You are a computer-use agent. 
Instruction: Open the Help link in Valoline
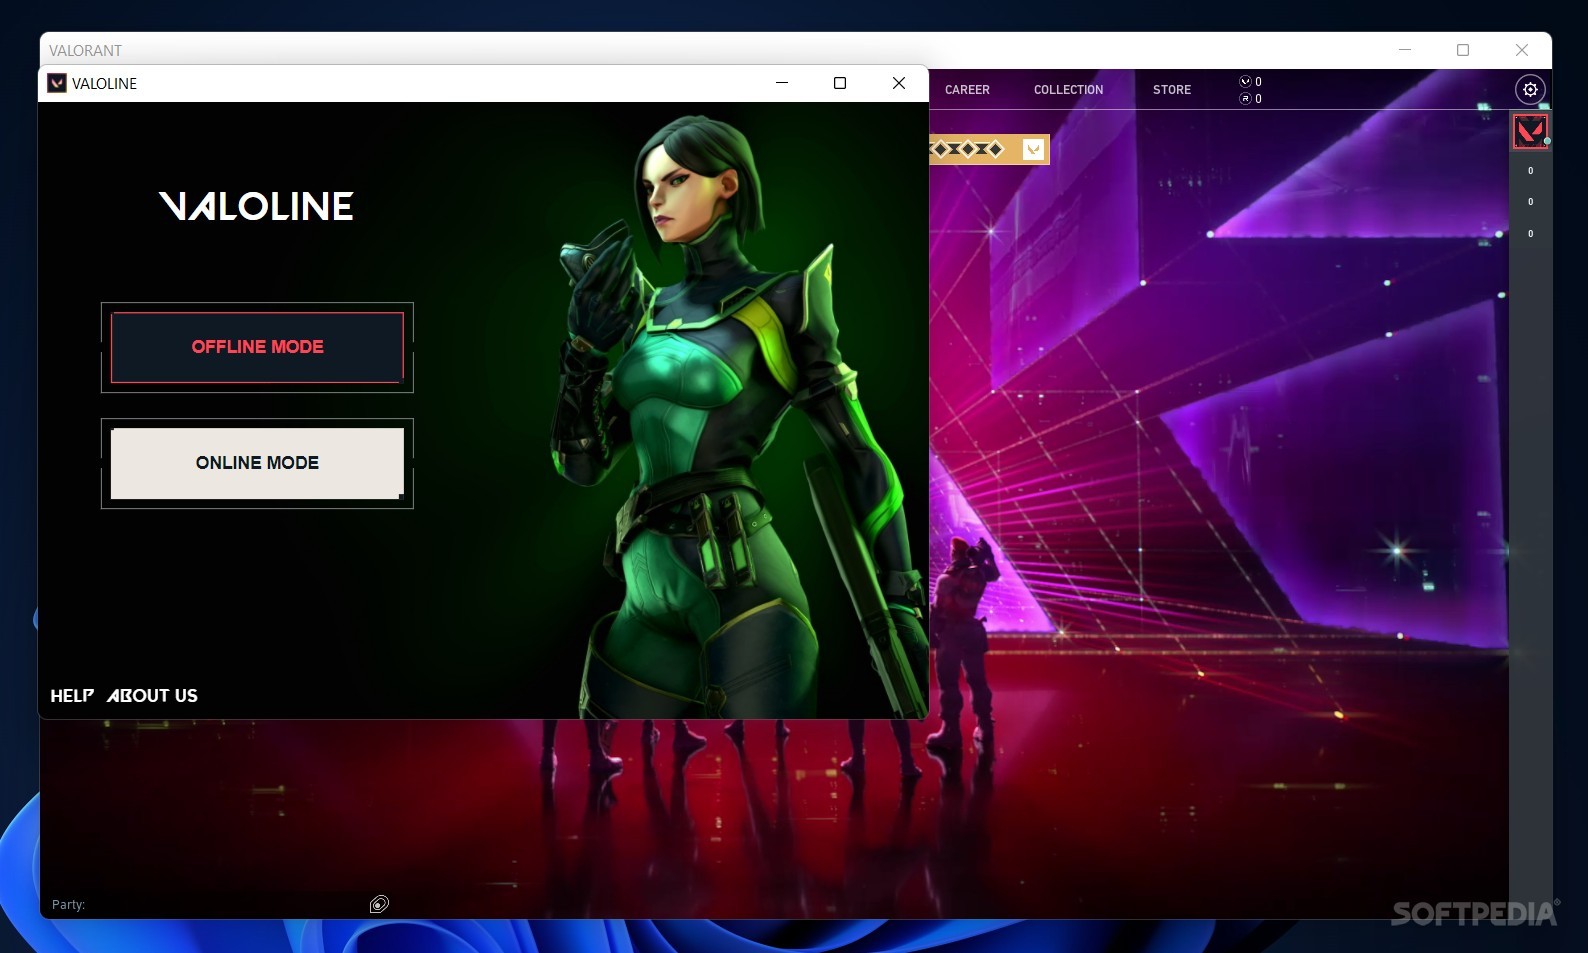point(72,696)
